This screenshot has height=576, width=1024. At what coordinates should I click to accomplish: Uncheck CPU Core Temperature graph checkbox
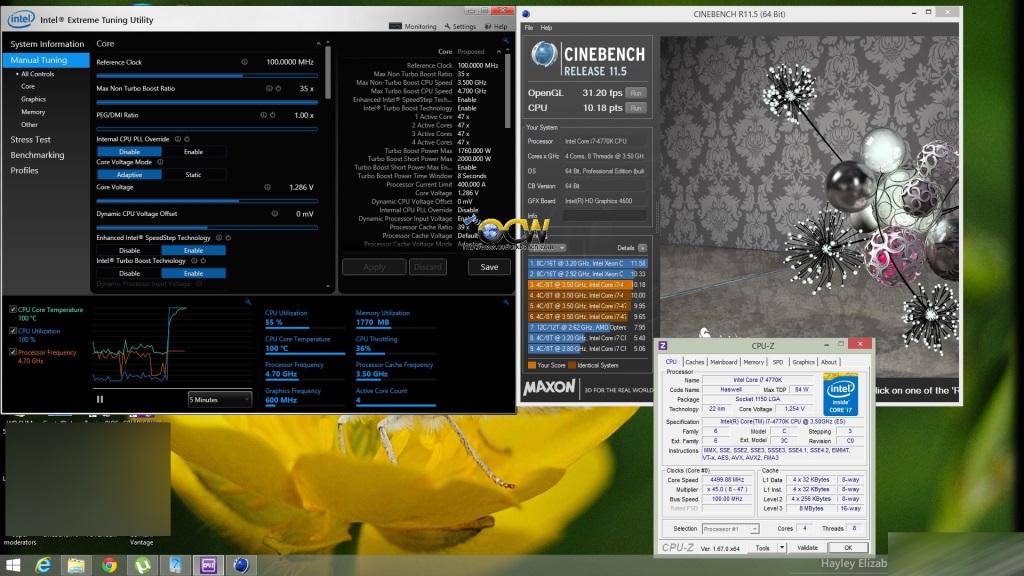(x=12, y=310)
